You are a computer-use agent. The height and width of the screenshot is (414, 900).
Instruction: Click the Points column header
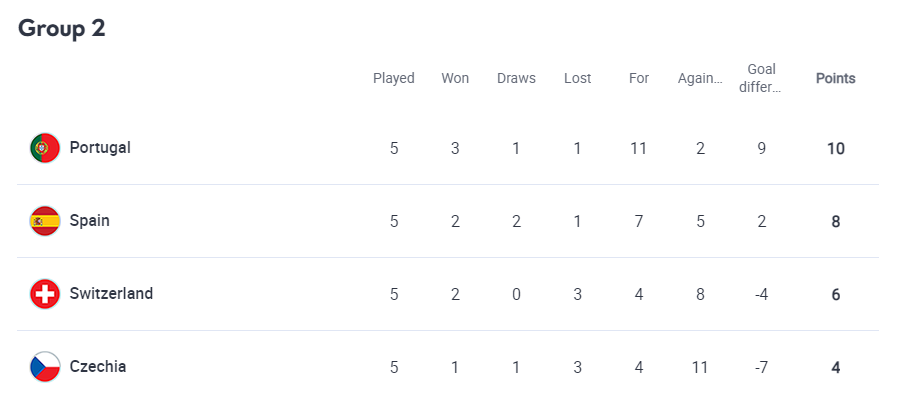[835, 78]
